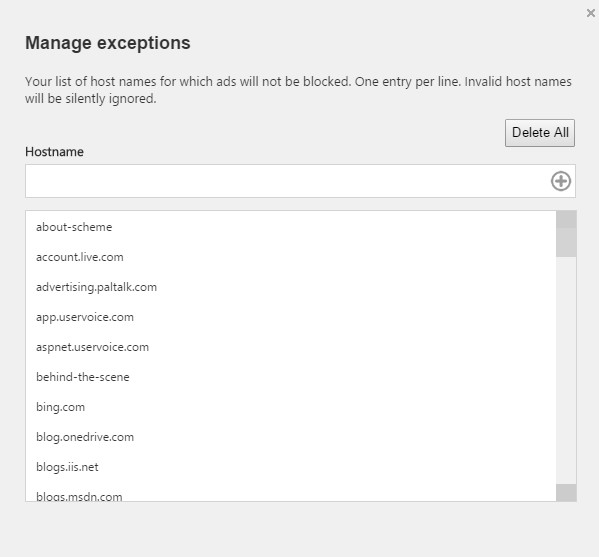Pick app.uservoice.com from the list

coord(291,317)
